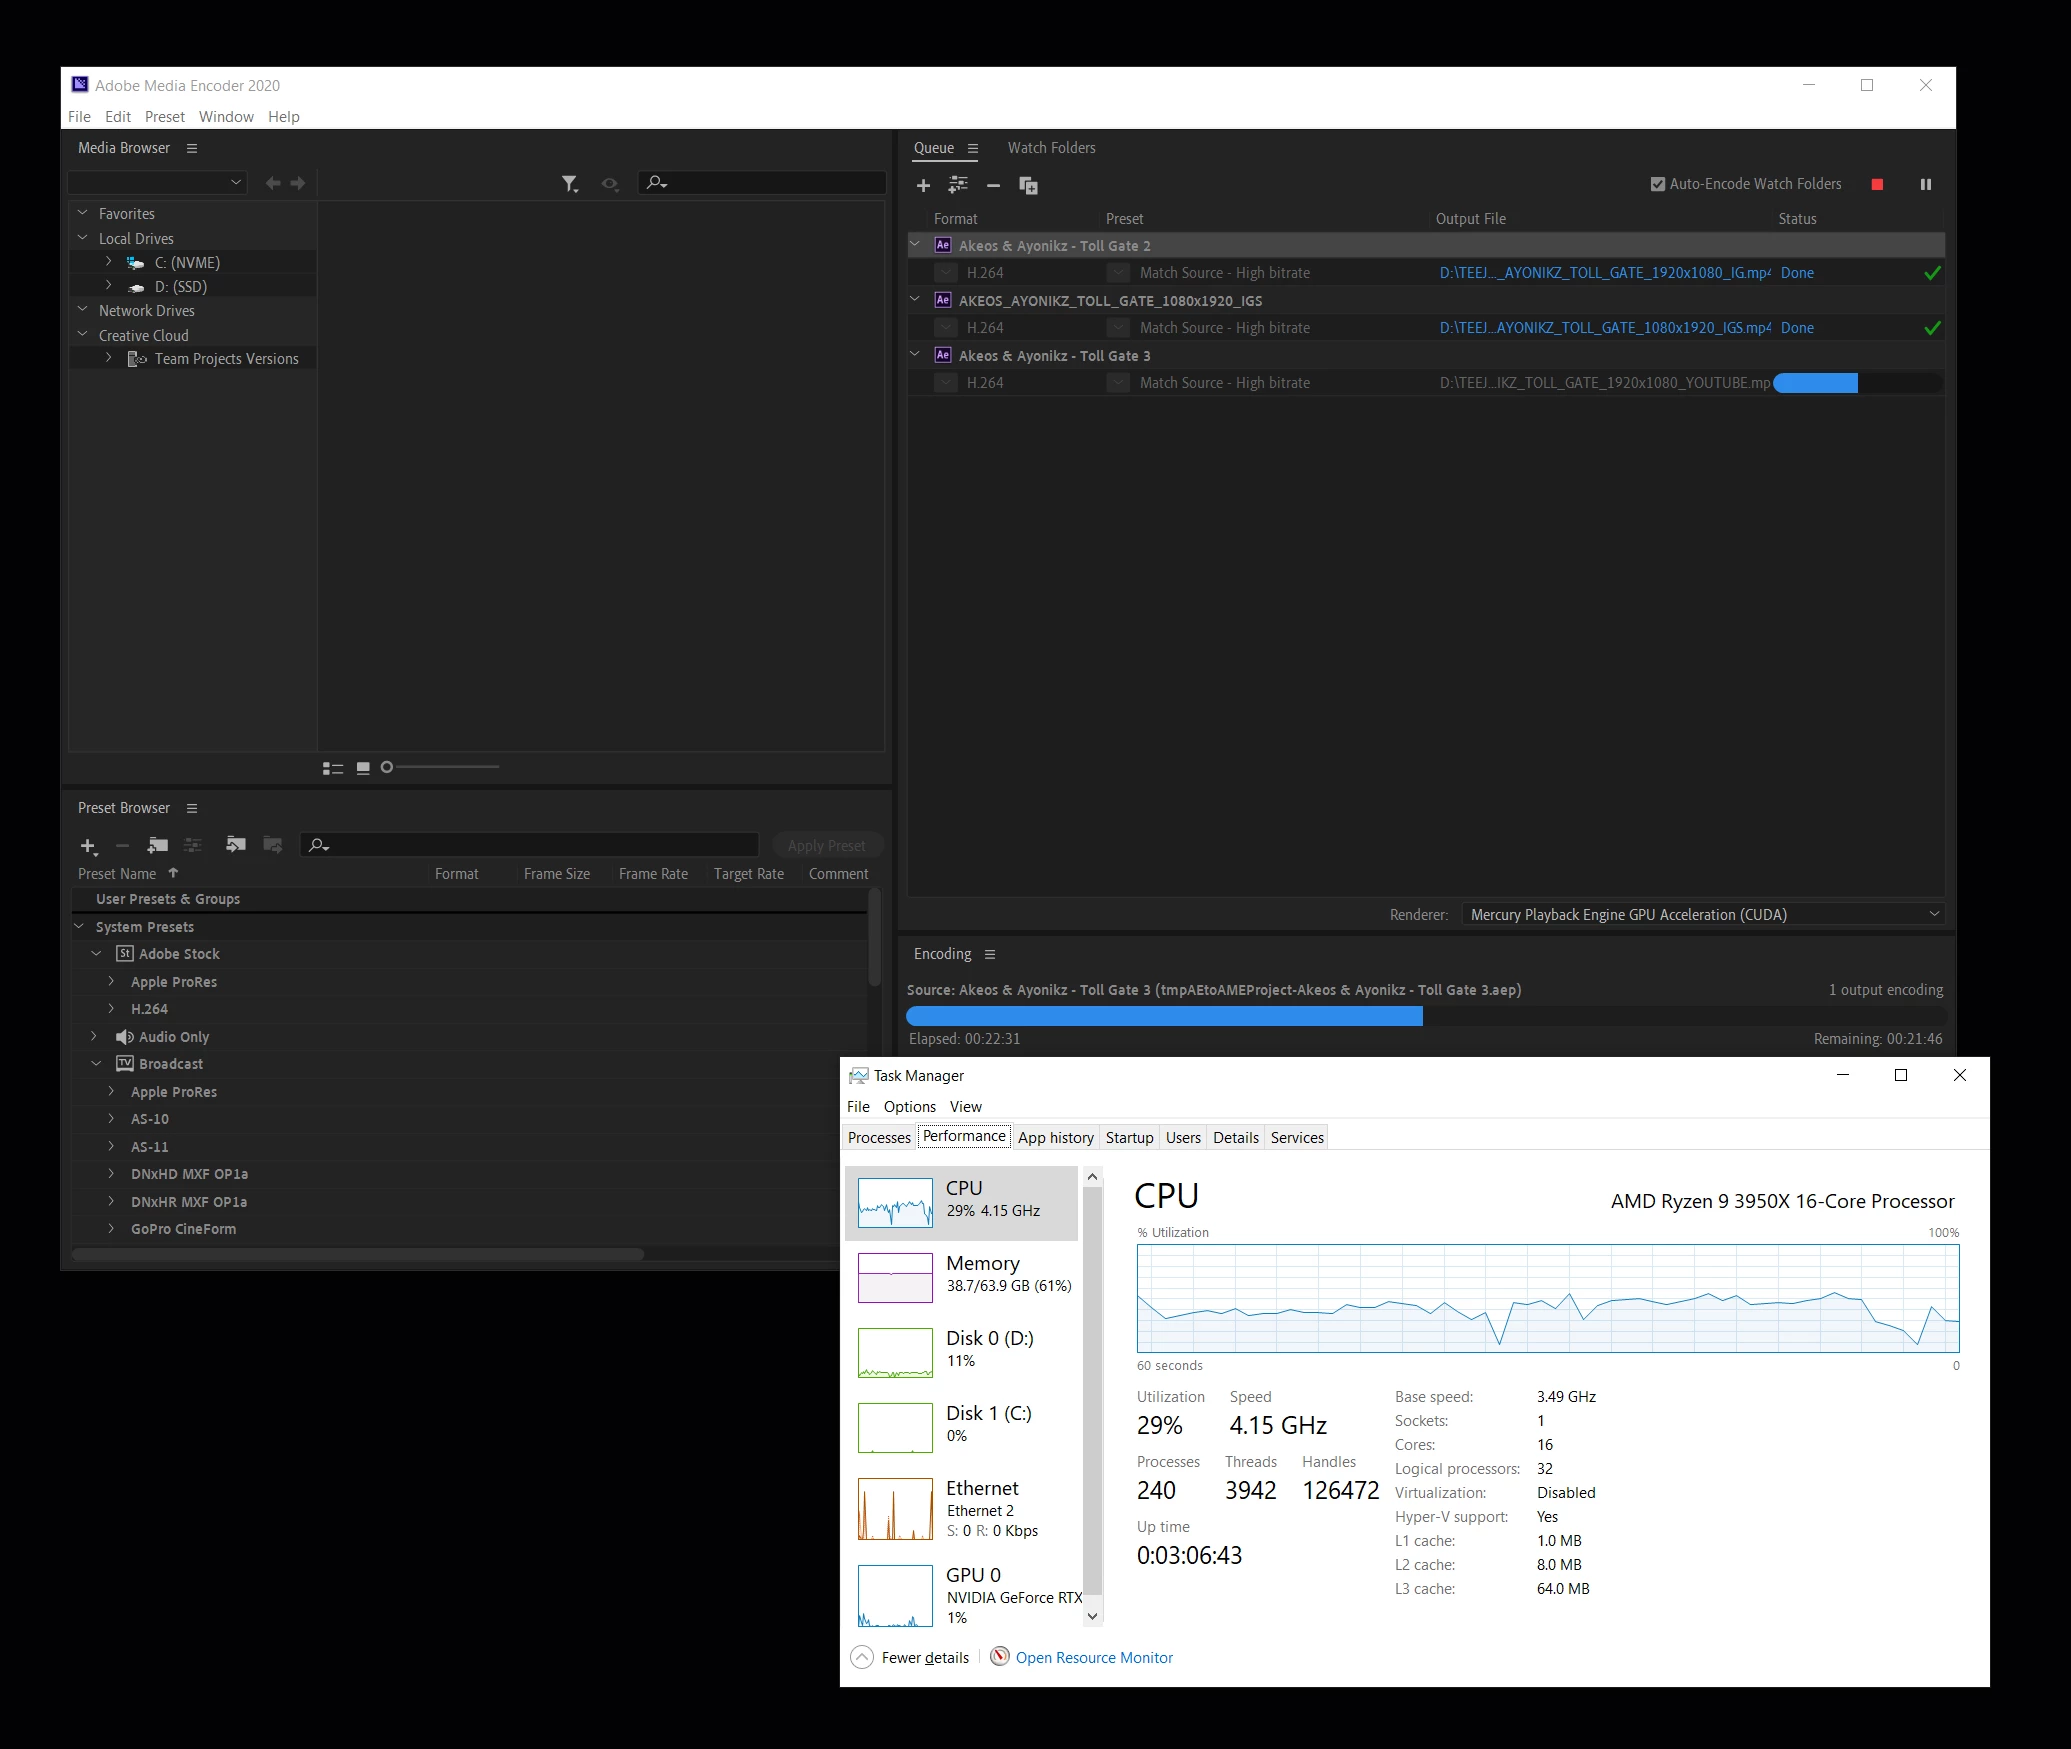Open the H.264 format dropdown for Toll Gate 3
The width and height of the screenshot is (2071, 1749).
pyautogui.click(x=946, y=383)
